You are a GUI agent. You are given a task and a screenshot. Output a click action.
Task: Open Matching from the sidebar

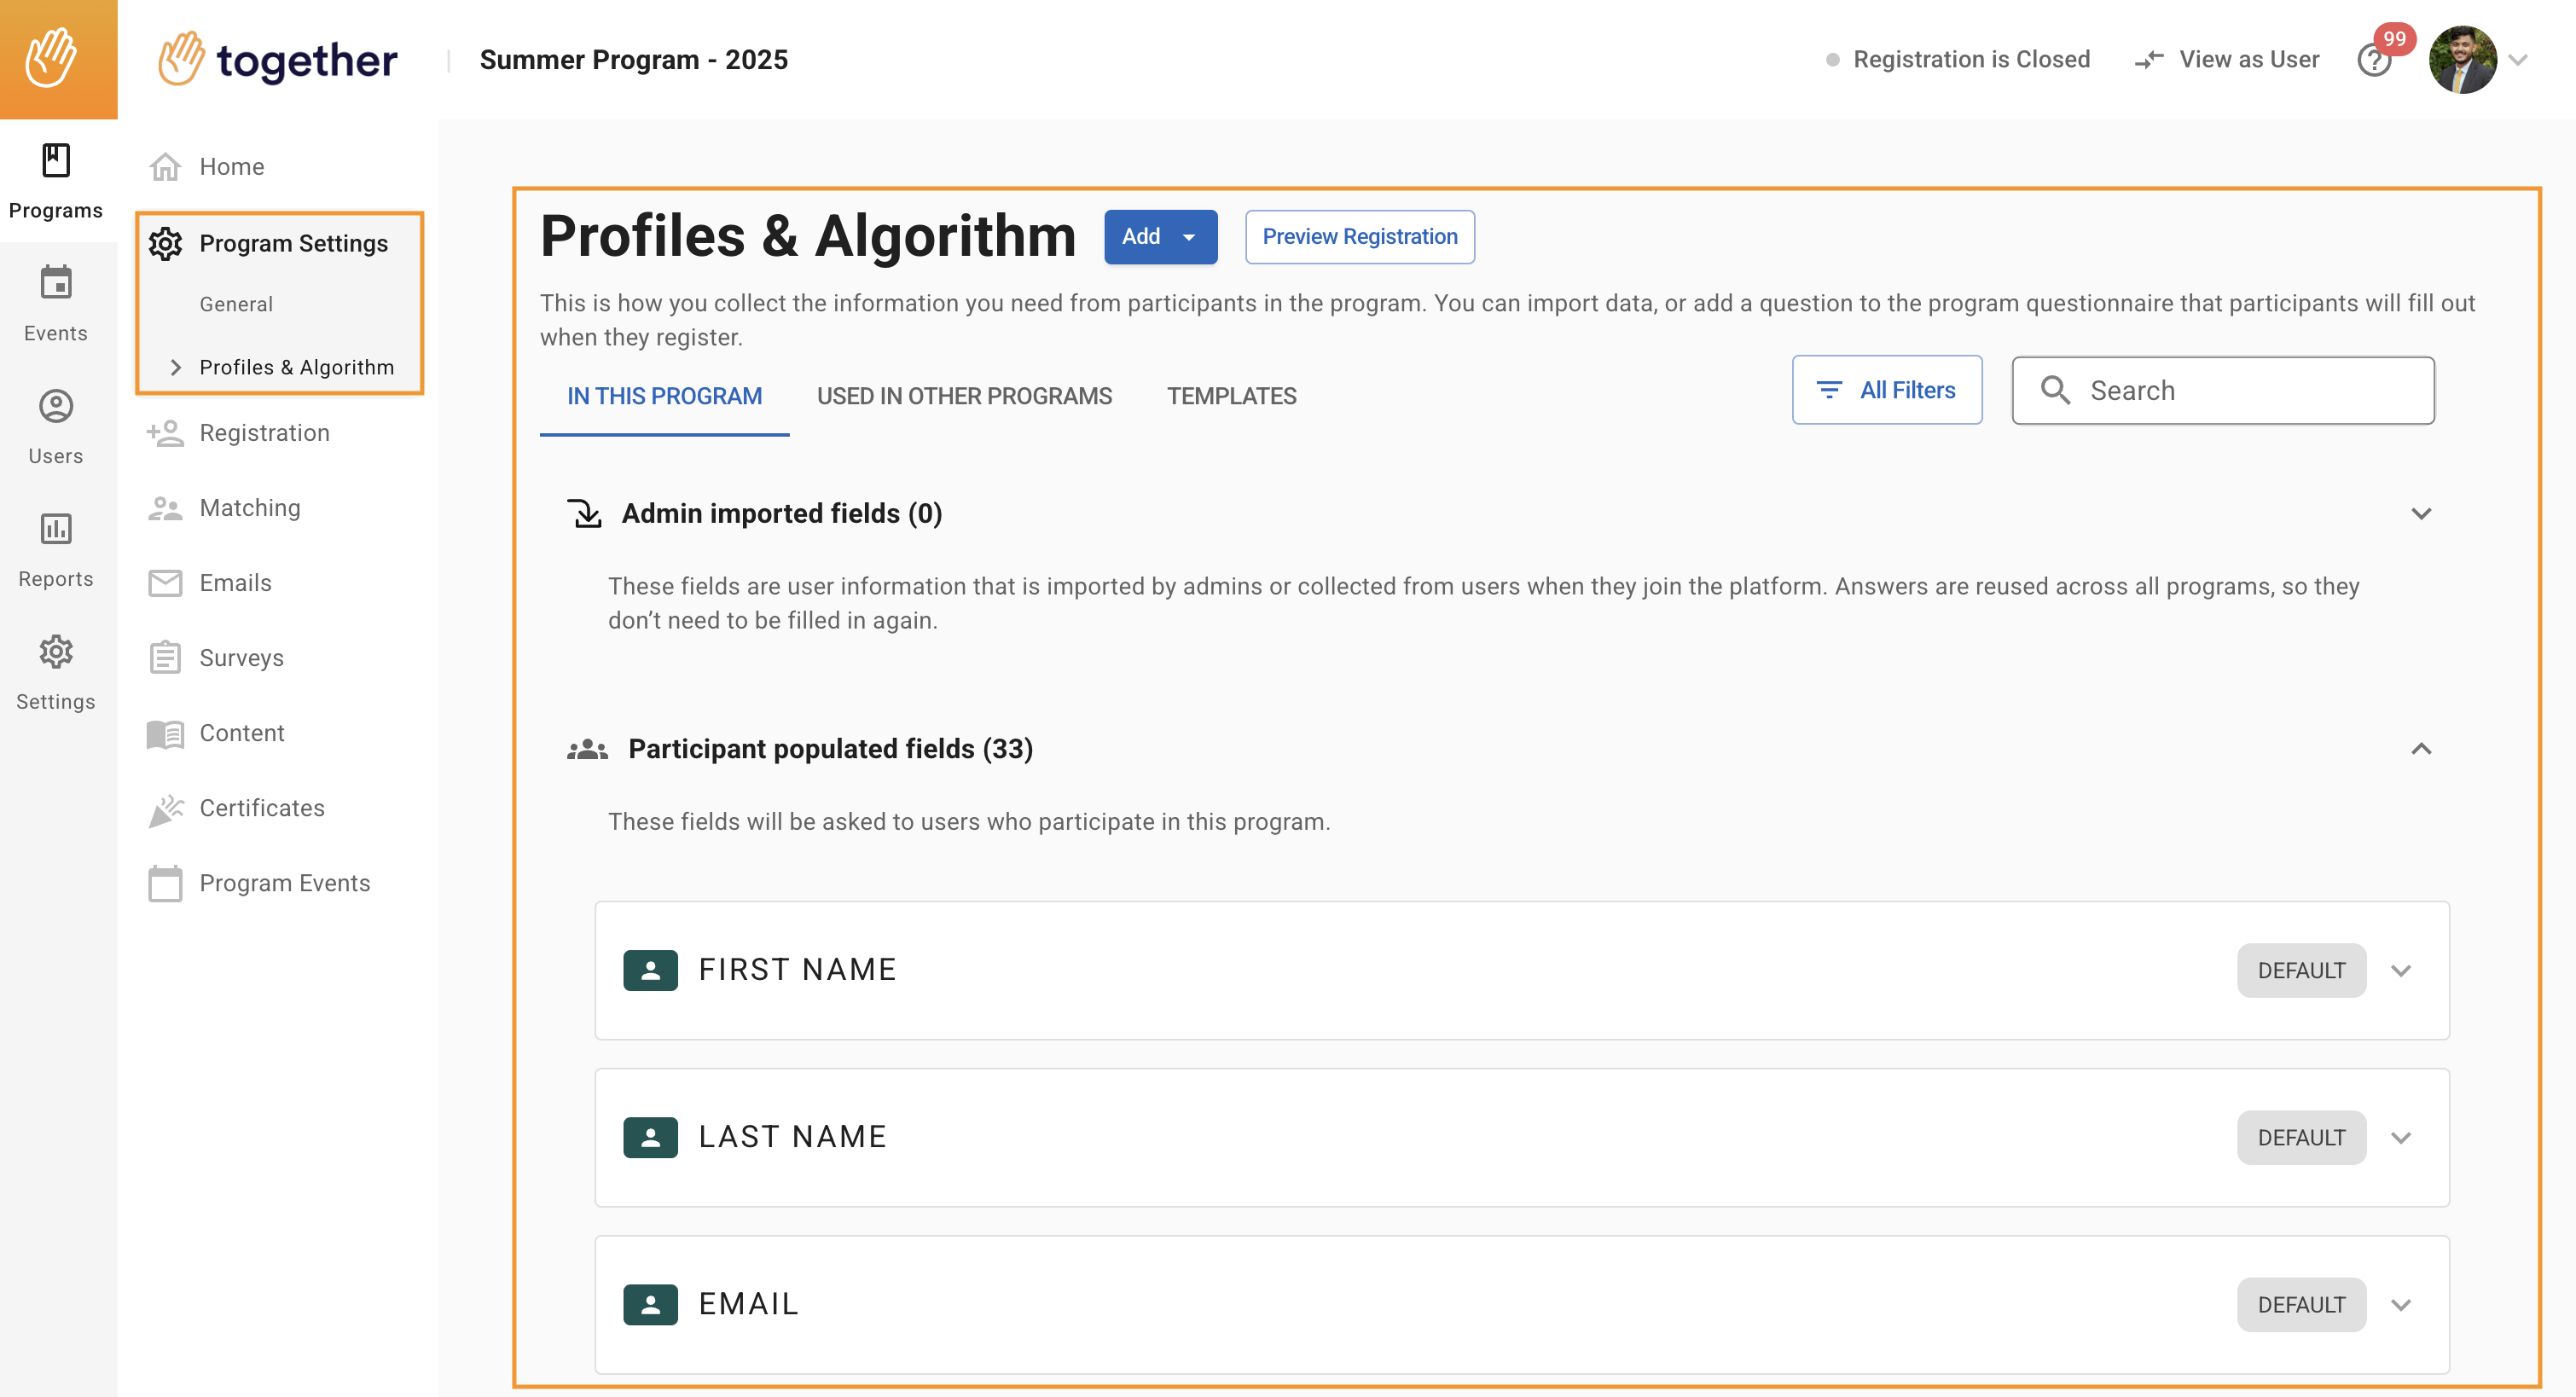click(x=249, y=508)
